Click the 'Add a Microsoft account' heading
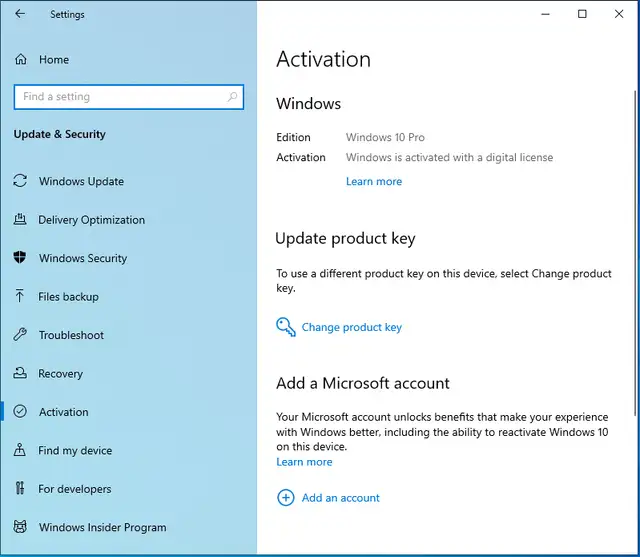The image size is (640, 557). (362, 383)
